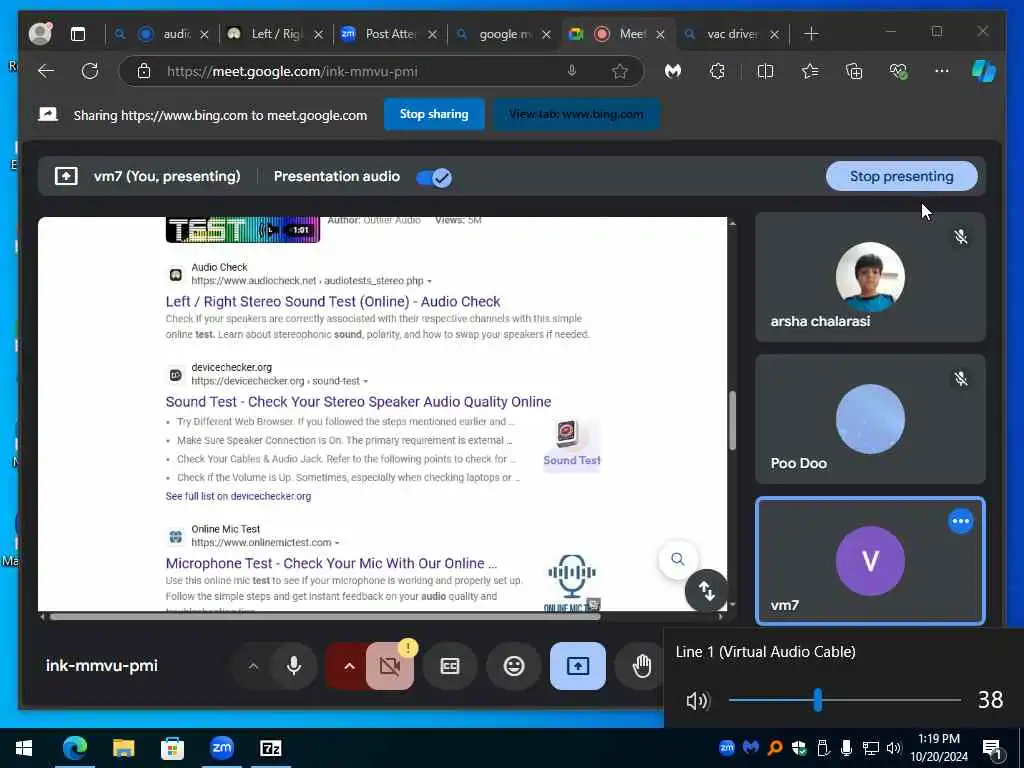Viewport: 1024px width, 768px height.
Task: Open the Collections icon
Action: click(x=854, y=71)
